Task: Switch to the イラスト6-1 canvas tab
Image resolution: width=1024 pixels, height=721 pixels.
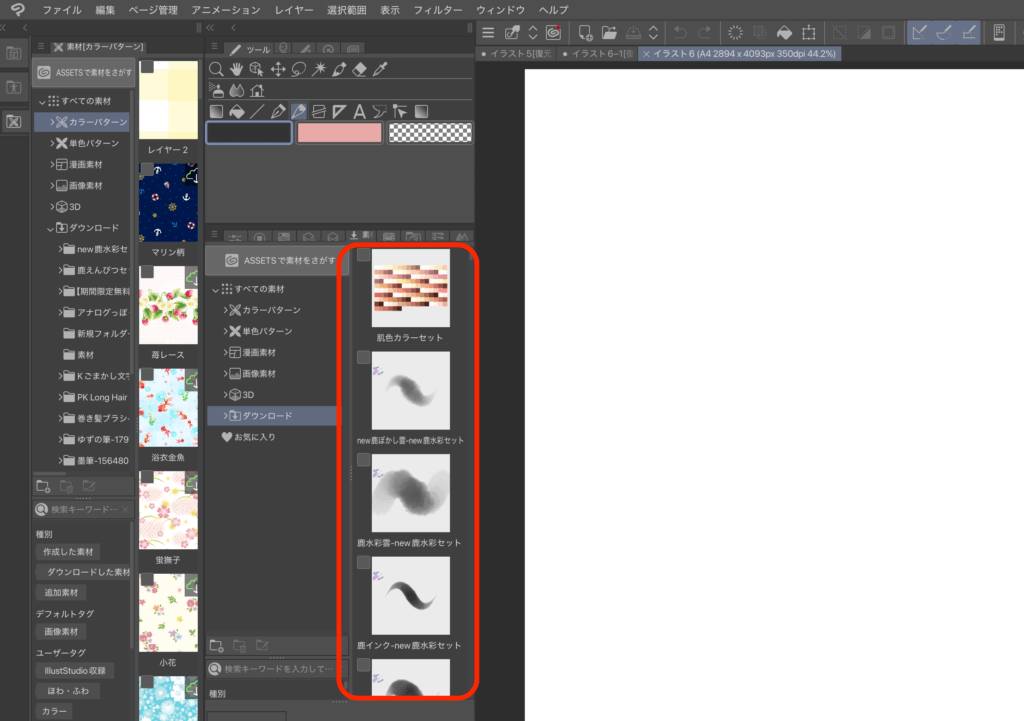Action: tap(598, 54)
